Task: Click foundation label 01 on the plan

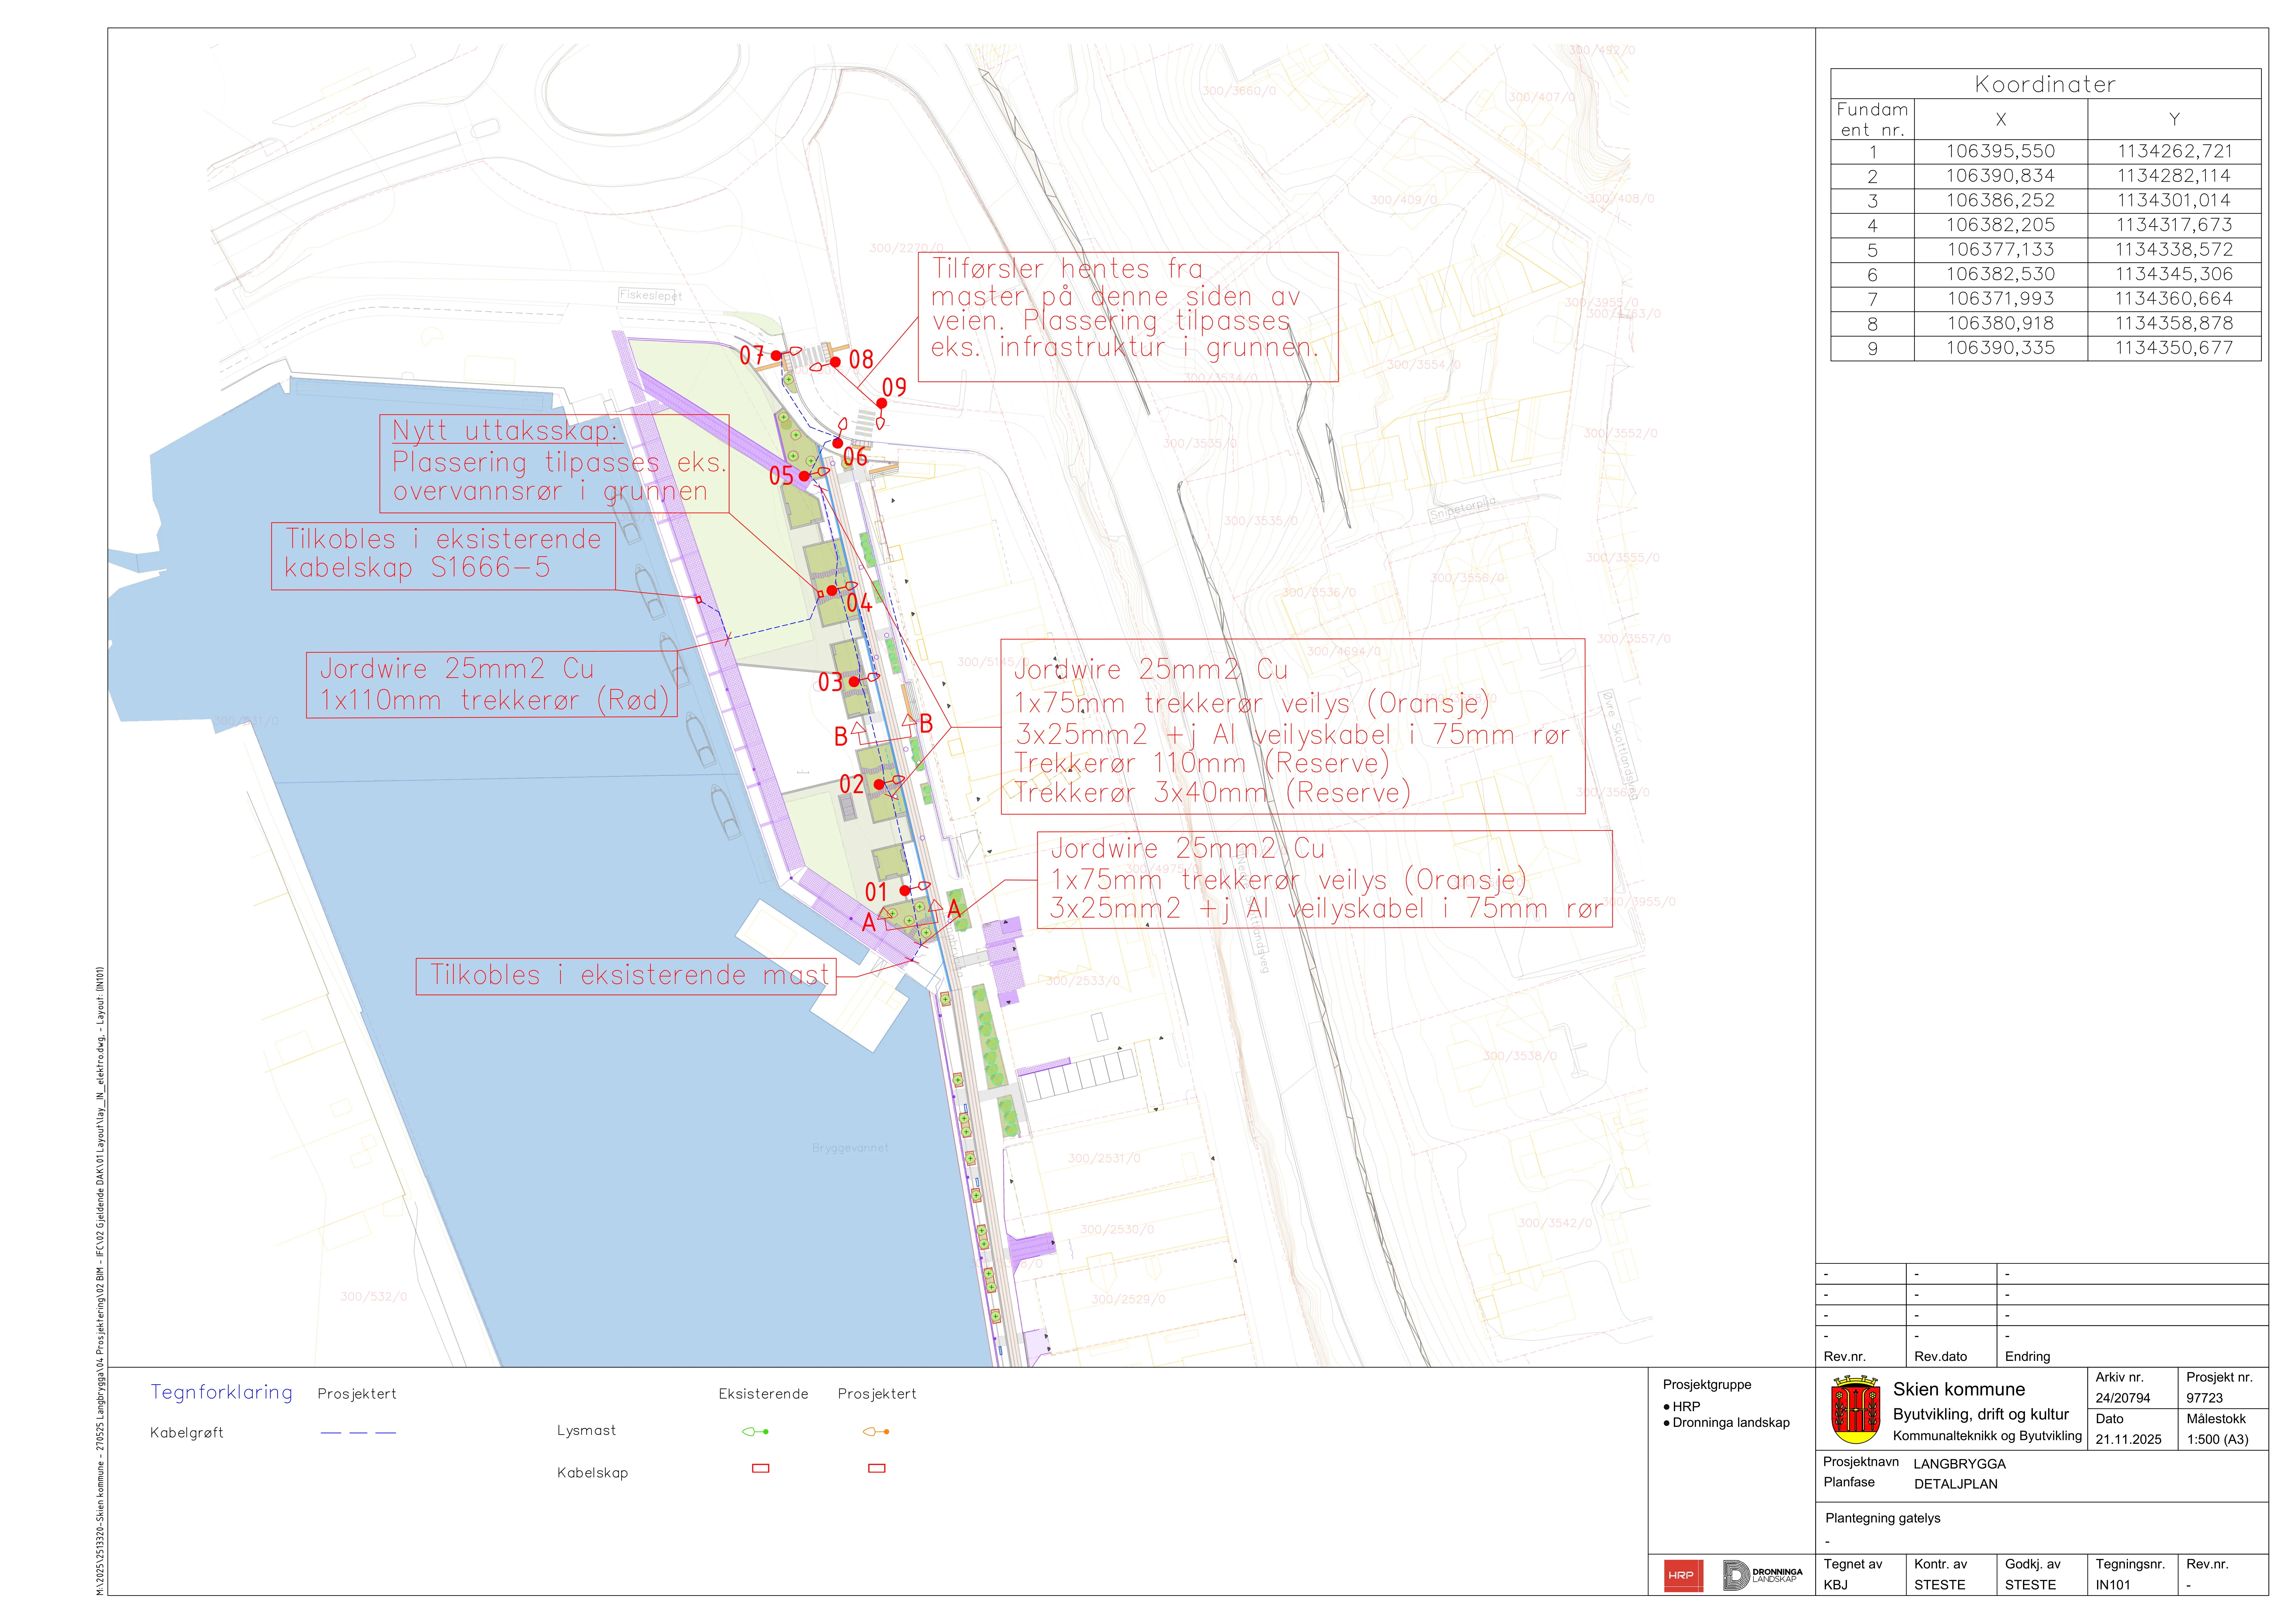Action: [x=876, y=892]
